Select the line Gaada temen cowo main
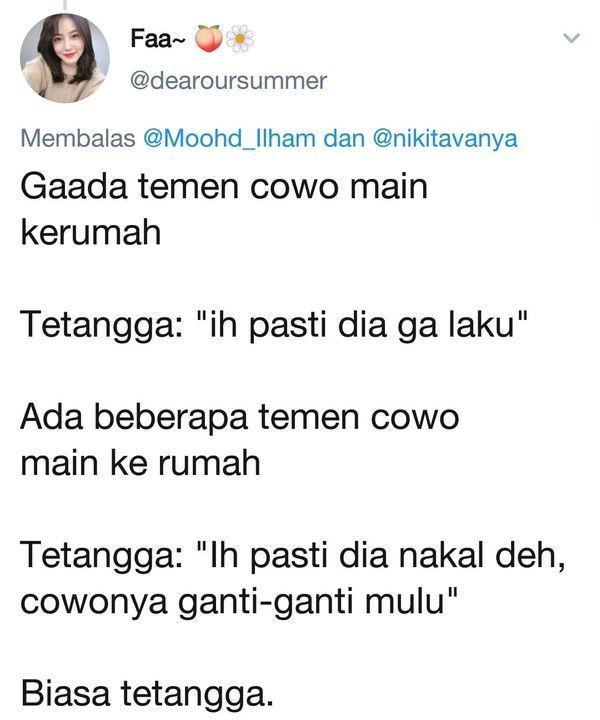 (x=224, y=186)
